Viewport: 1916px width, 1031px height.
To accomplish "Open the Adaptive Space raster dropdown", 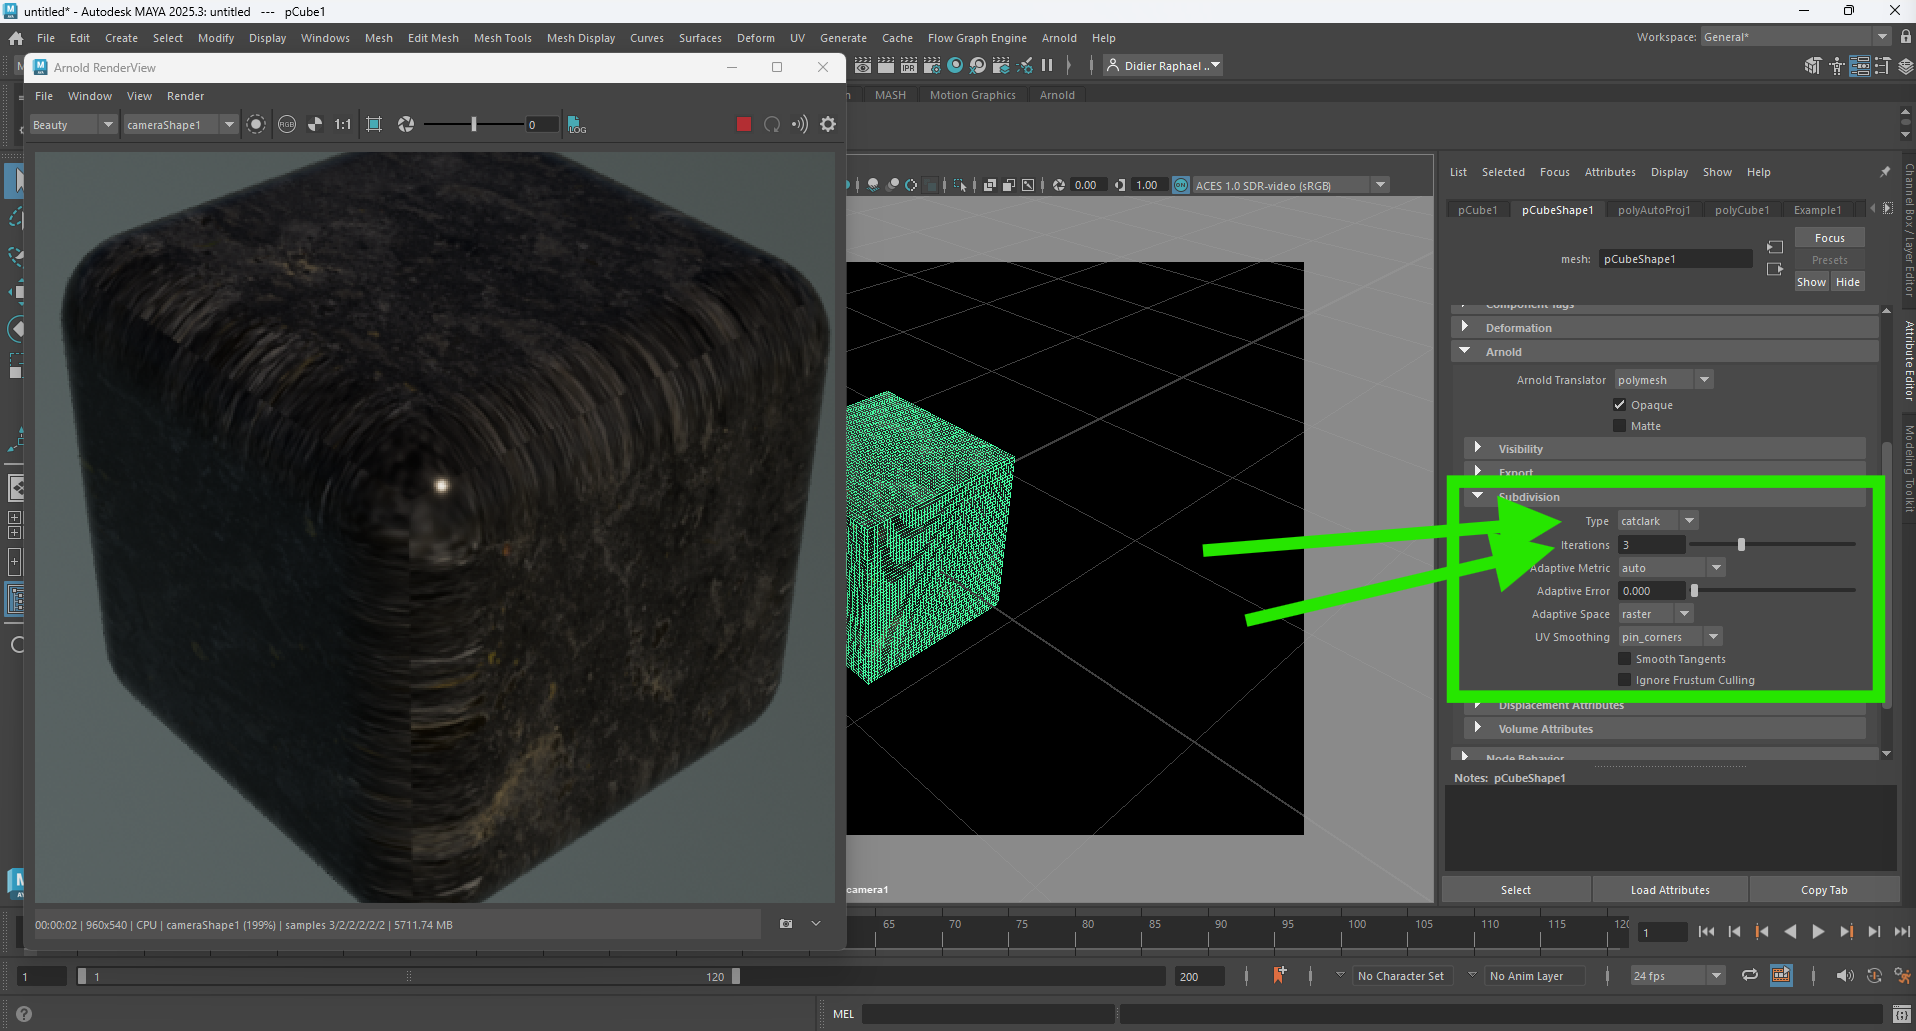I will [x=1656, y=614].
